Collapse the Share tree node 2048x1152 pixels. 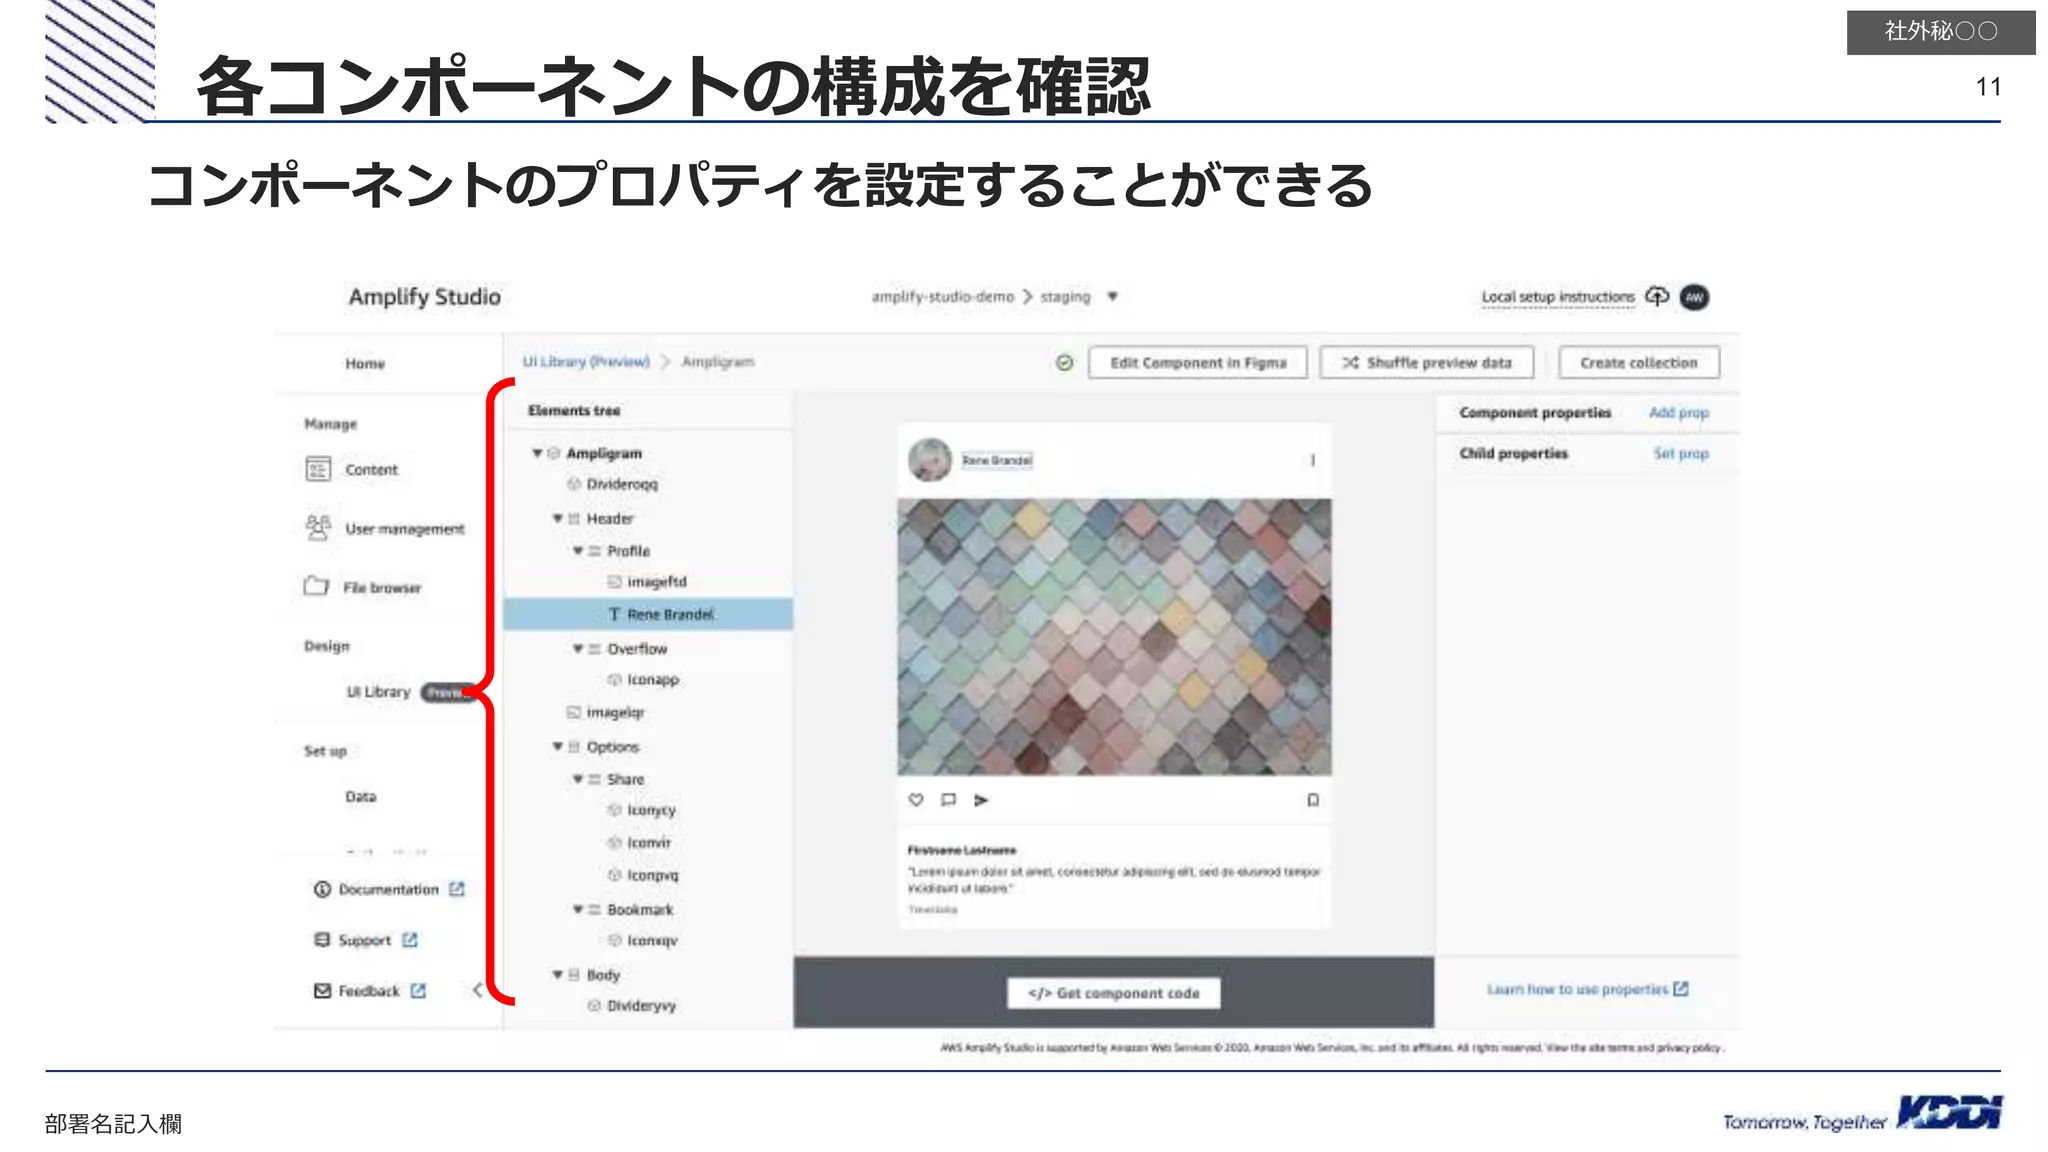[x=578, y=778]
